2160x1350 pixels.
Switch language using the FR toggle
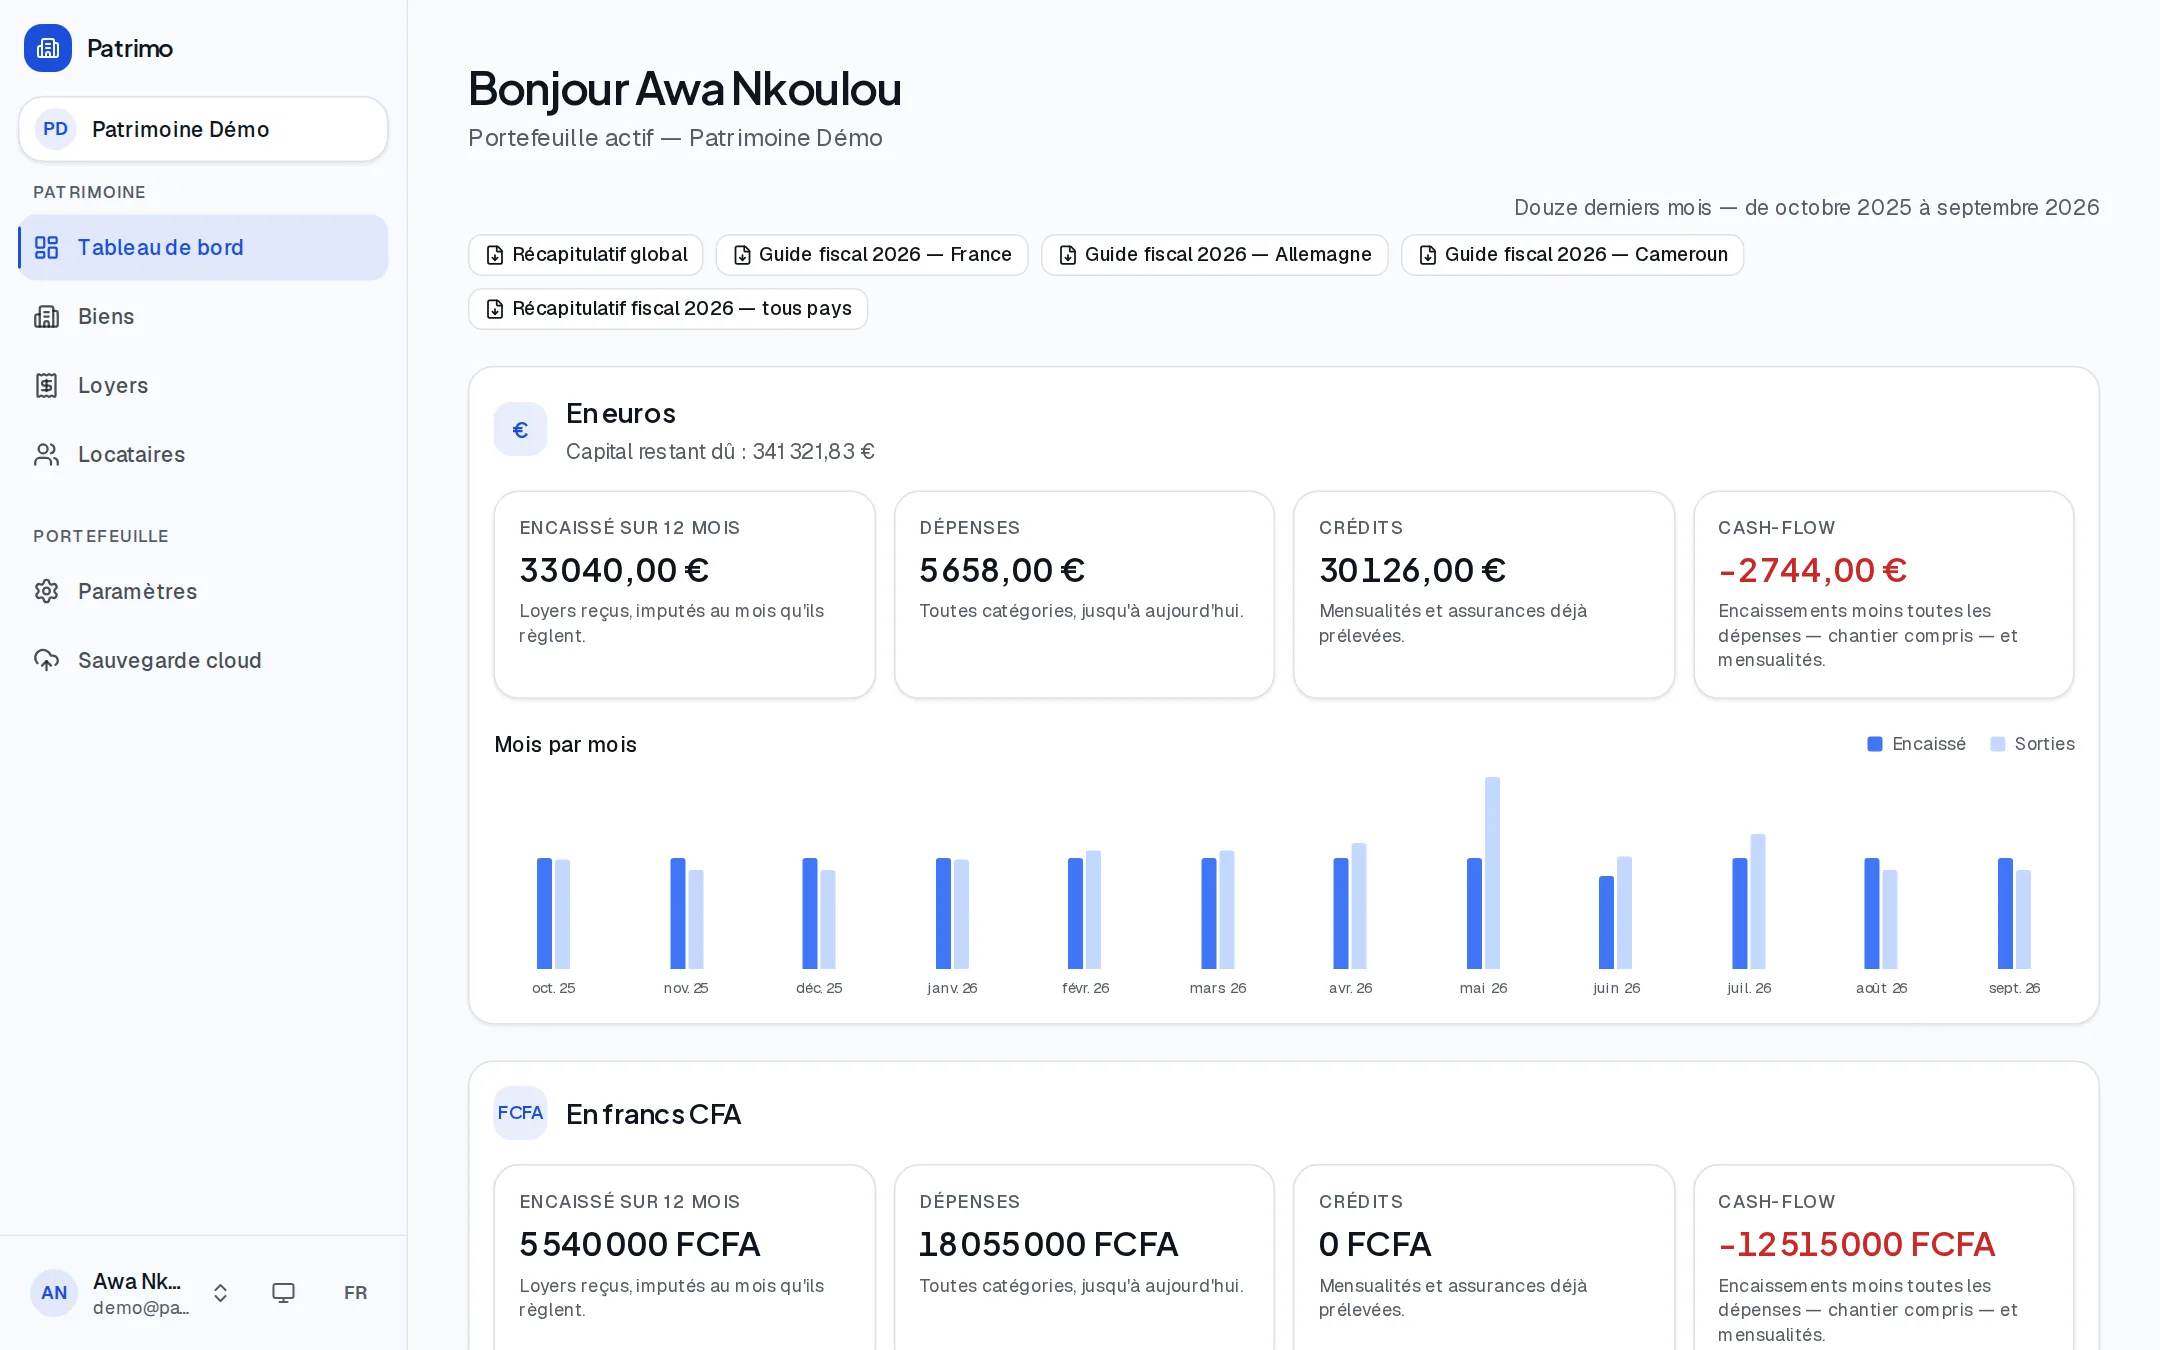pyautogui.click(x=355, y=1293)
